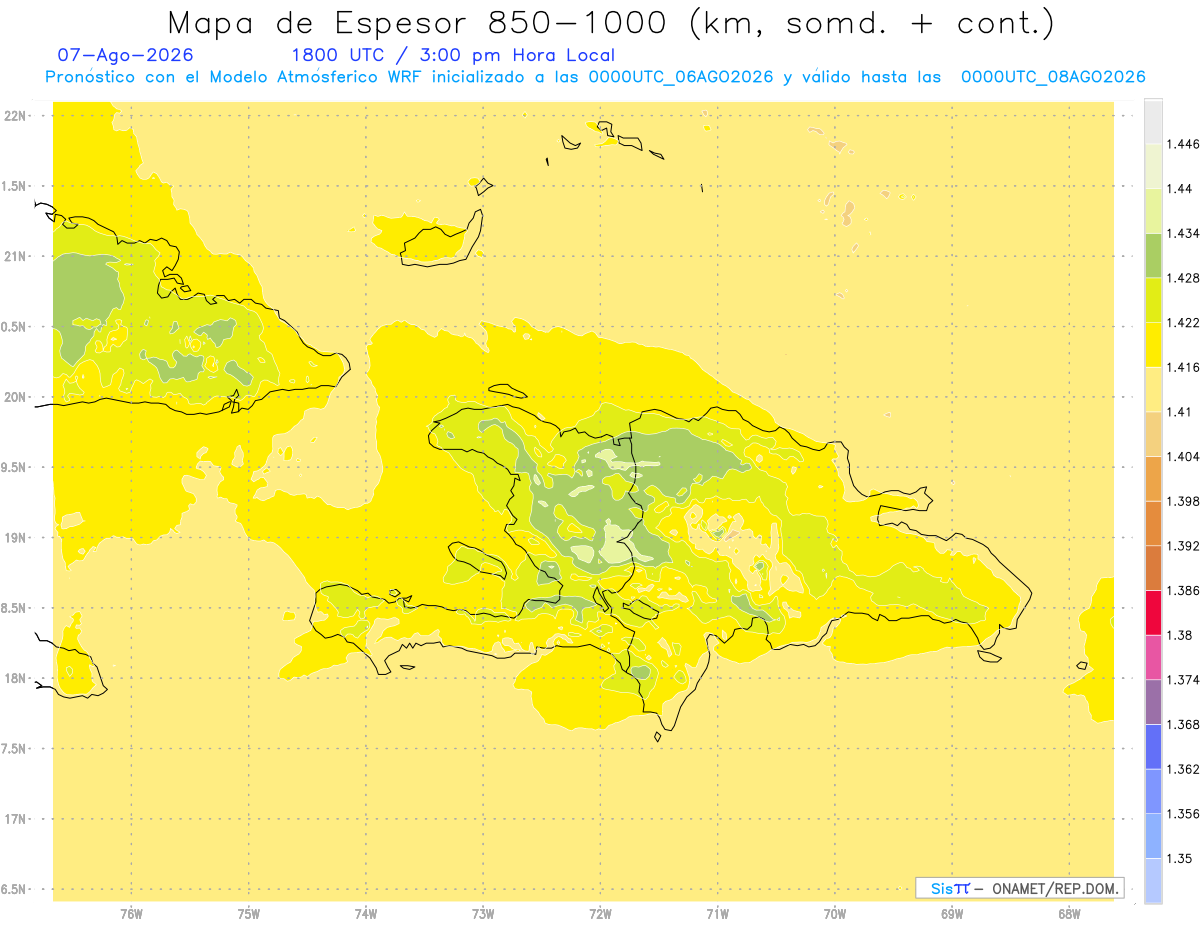Click the longitude label 70W
Screen dimensions: 1200x927
point(834,913)
